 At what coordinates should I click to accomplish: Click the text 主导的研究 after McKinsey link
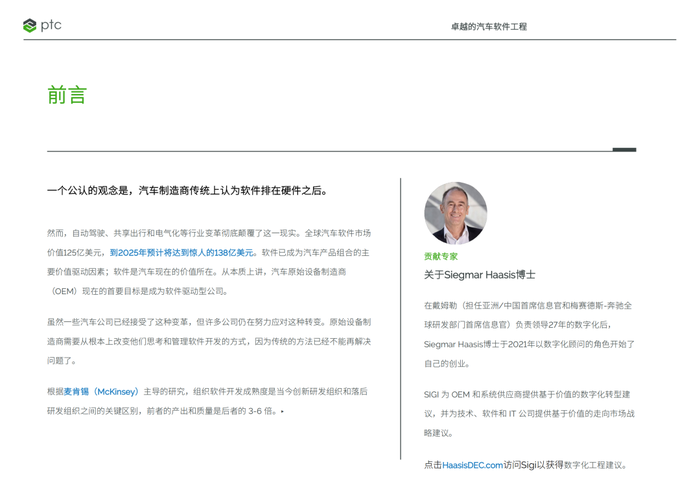165,391
